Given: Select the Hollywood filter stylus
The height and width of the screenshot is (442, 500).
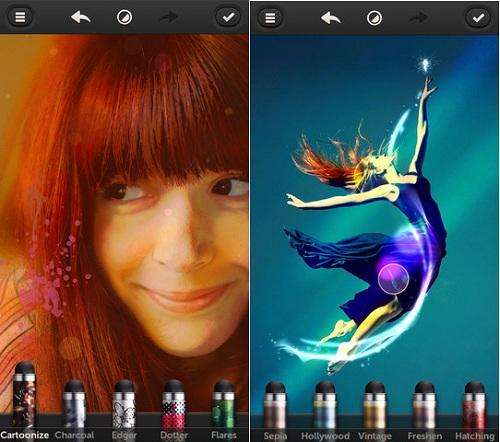Looking at the screenshot, I should tap(325, 405).
